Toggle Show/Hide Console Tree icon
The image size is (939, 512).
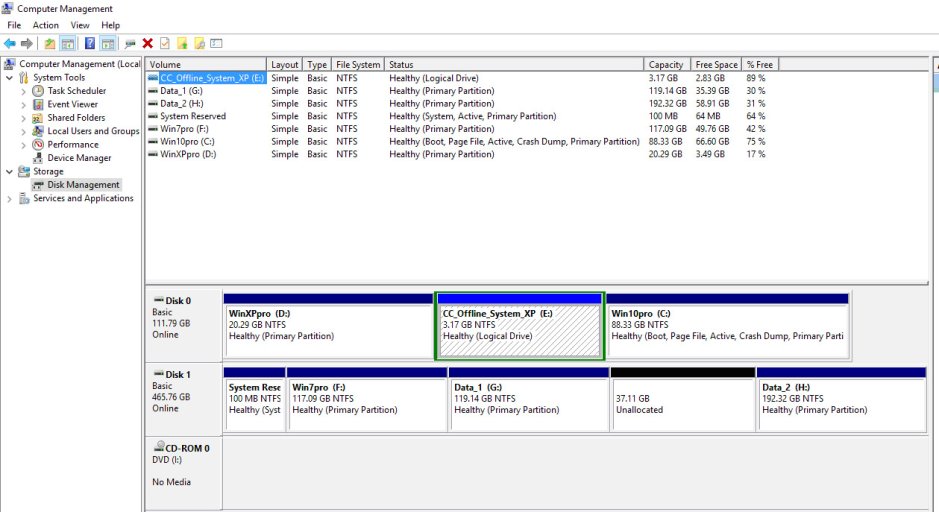click(x=68, y=44)
